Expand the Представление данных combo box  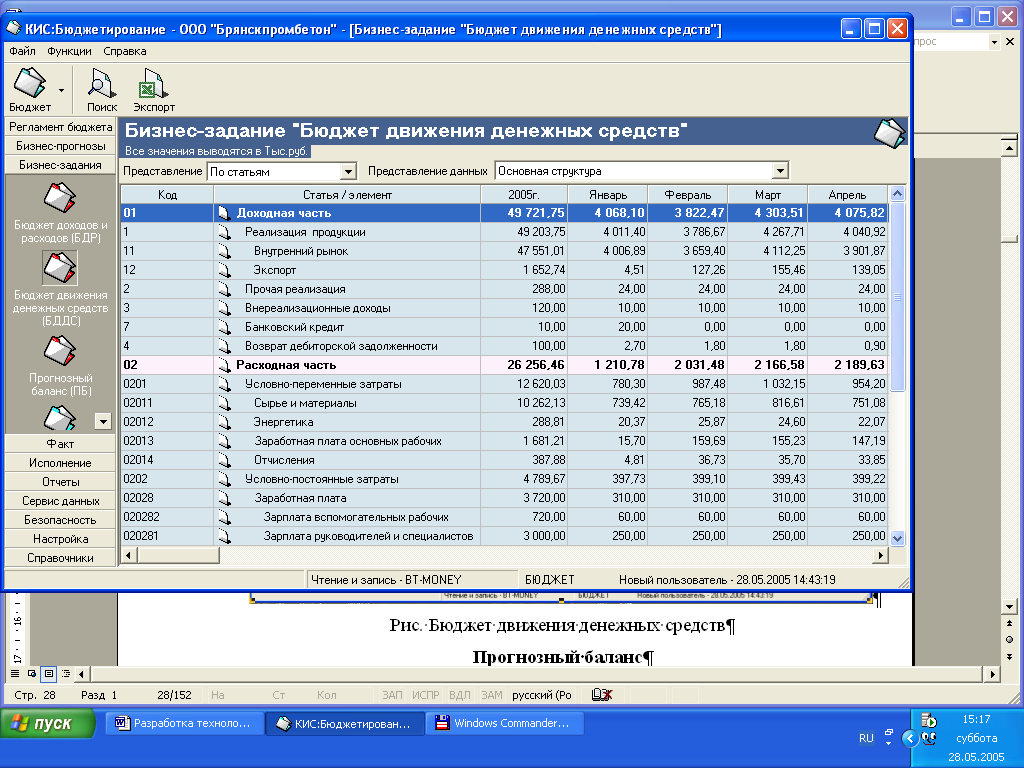point(780,172)
